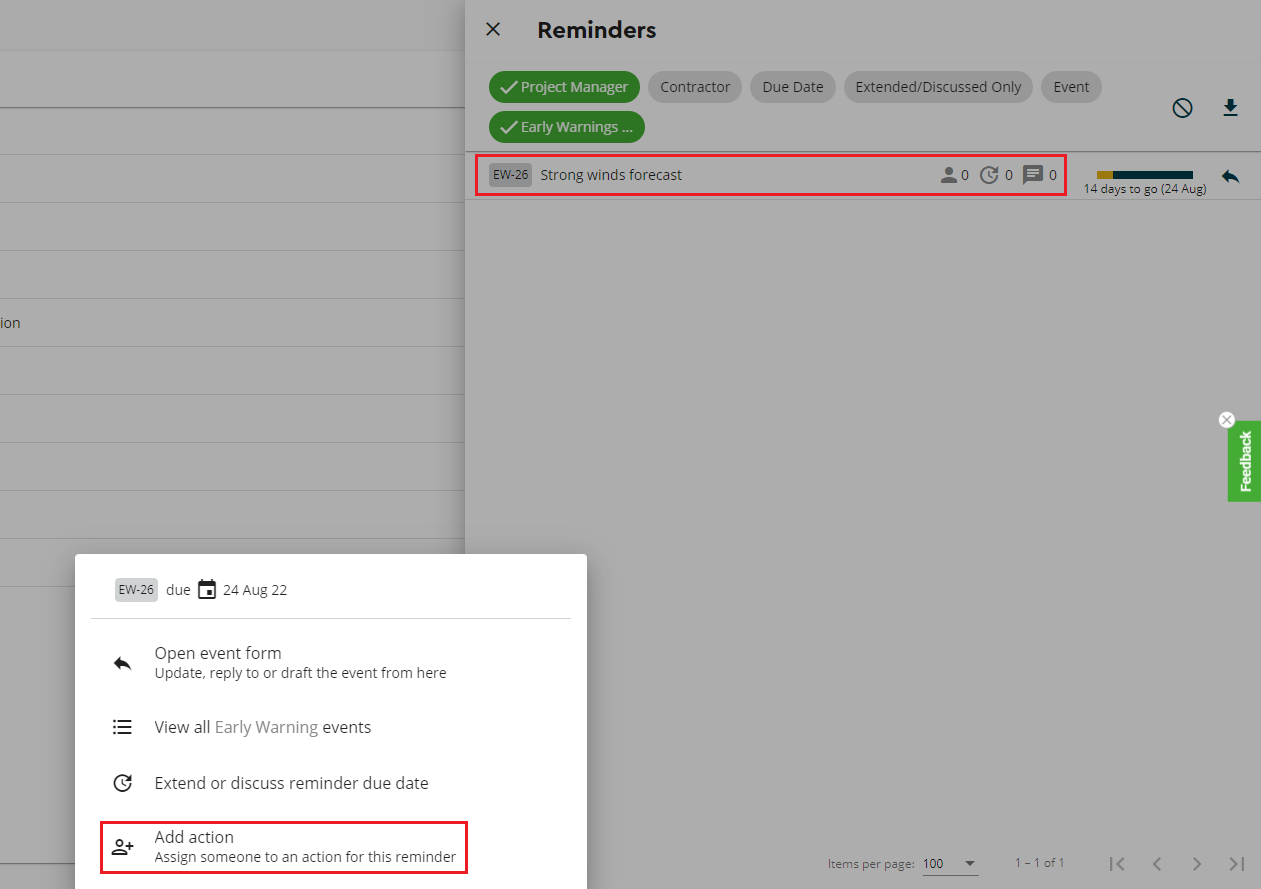Close the Reminders panel with X

(x=493, y=30)
